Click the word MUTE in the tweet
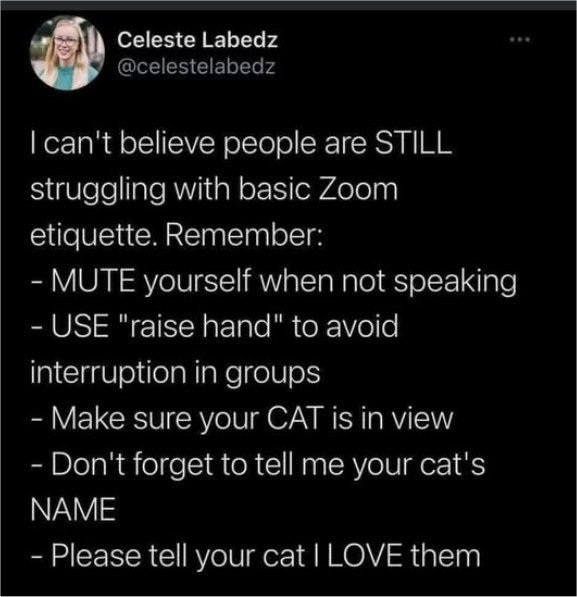 [93, 281]
